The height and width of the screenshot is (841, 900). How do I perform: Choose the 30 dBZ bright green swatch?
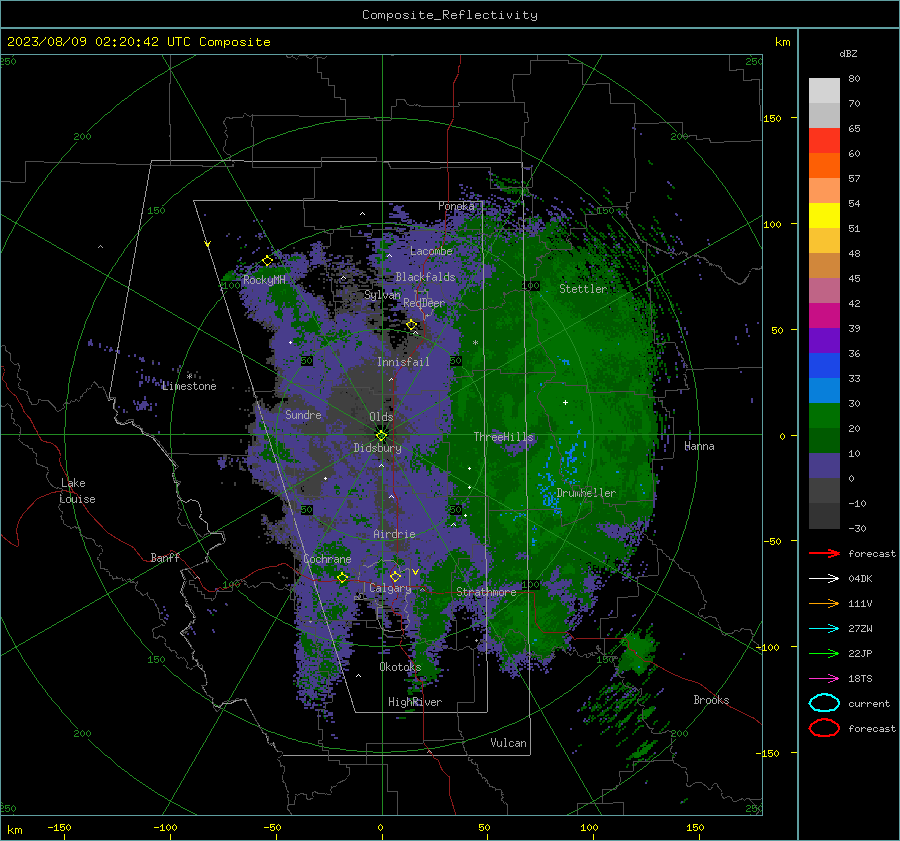pos(824,415)
